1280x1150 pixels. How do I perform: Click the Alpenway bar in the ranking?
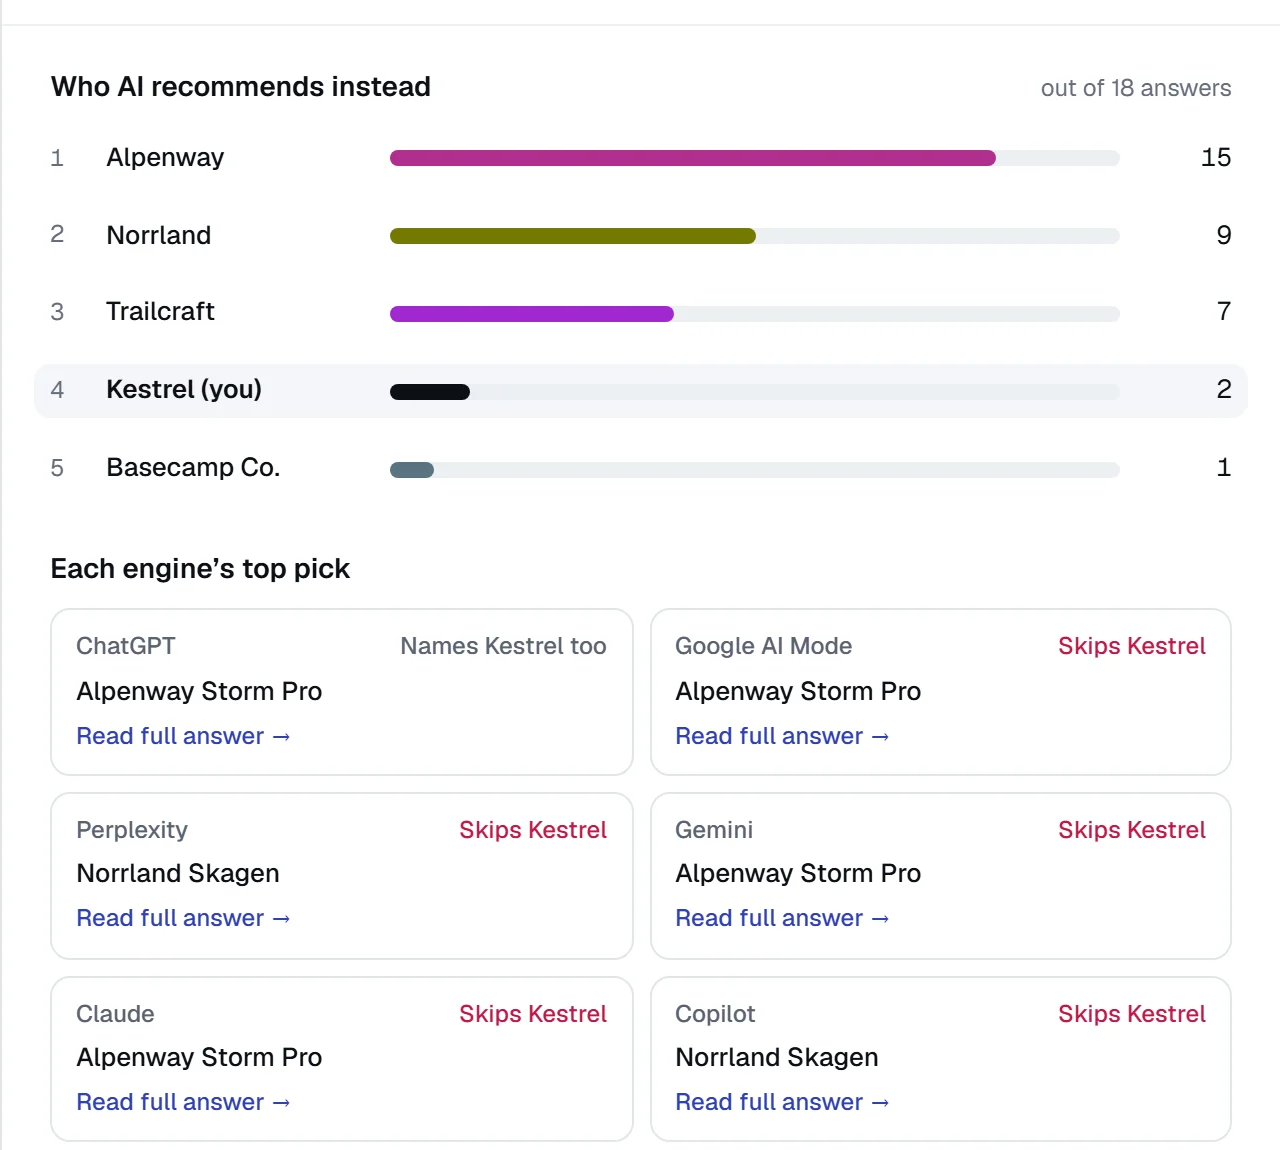693,158
